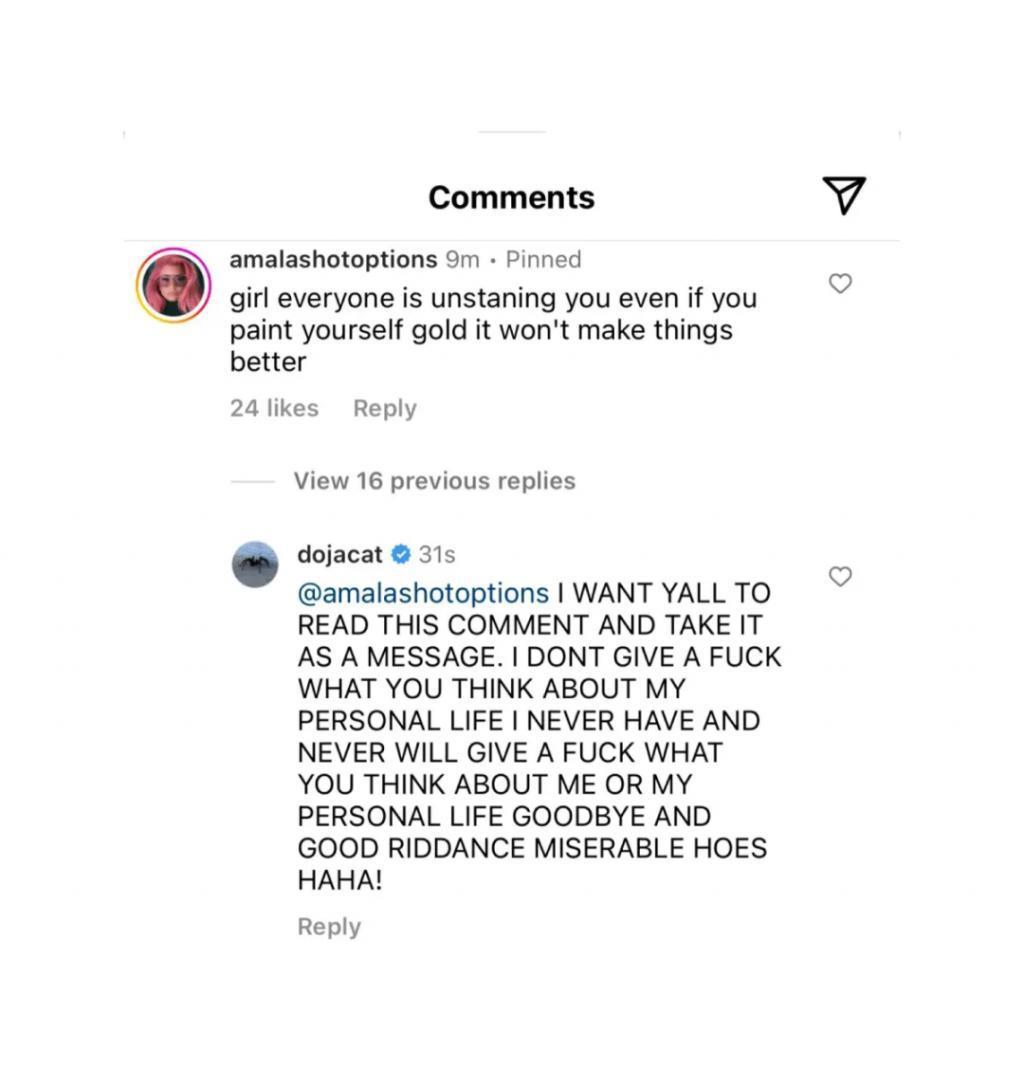Reply to dojacat's comment
The image size is (1024, 1090).
click(x=329, y=927)
